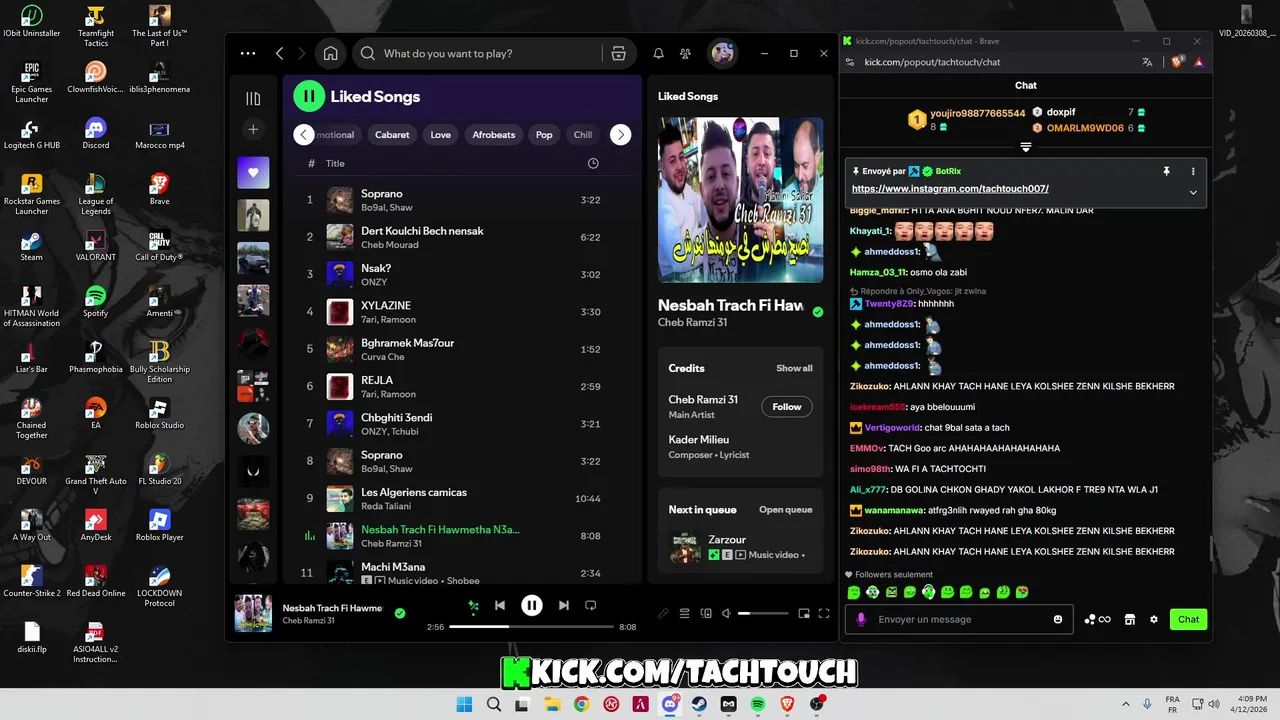Open Connect to a device
This screenshot has width=1280, height=720.
[706, 613]
